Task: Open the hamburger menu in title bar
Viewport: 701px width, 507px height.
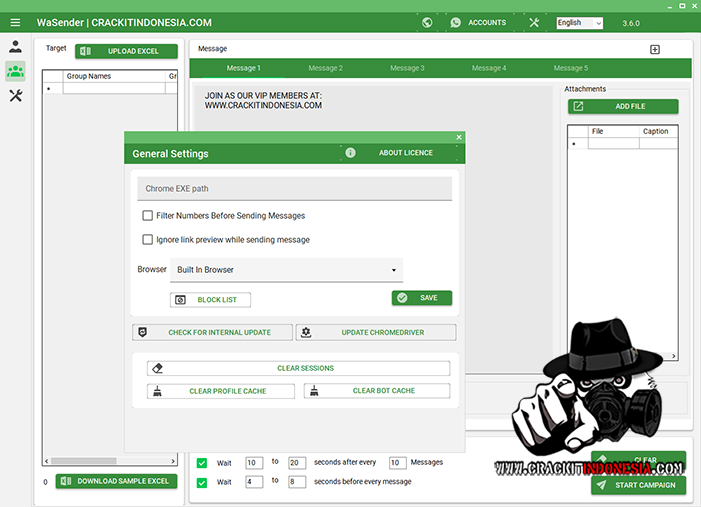Action: 15,22
